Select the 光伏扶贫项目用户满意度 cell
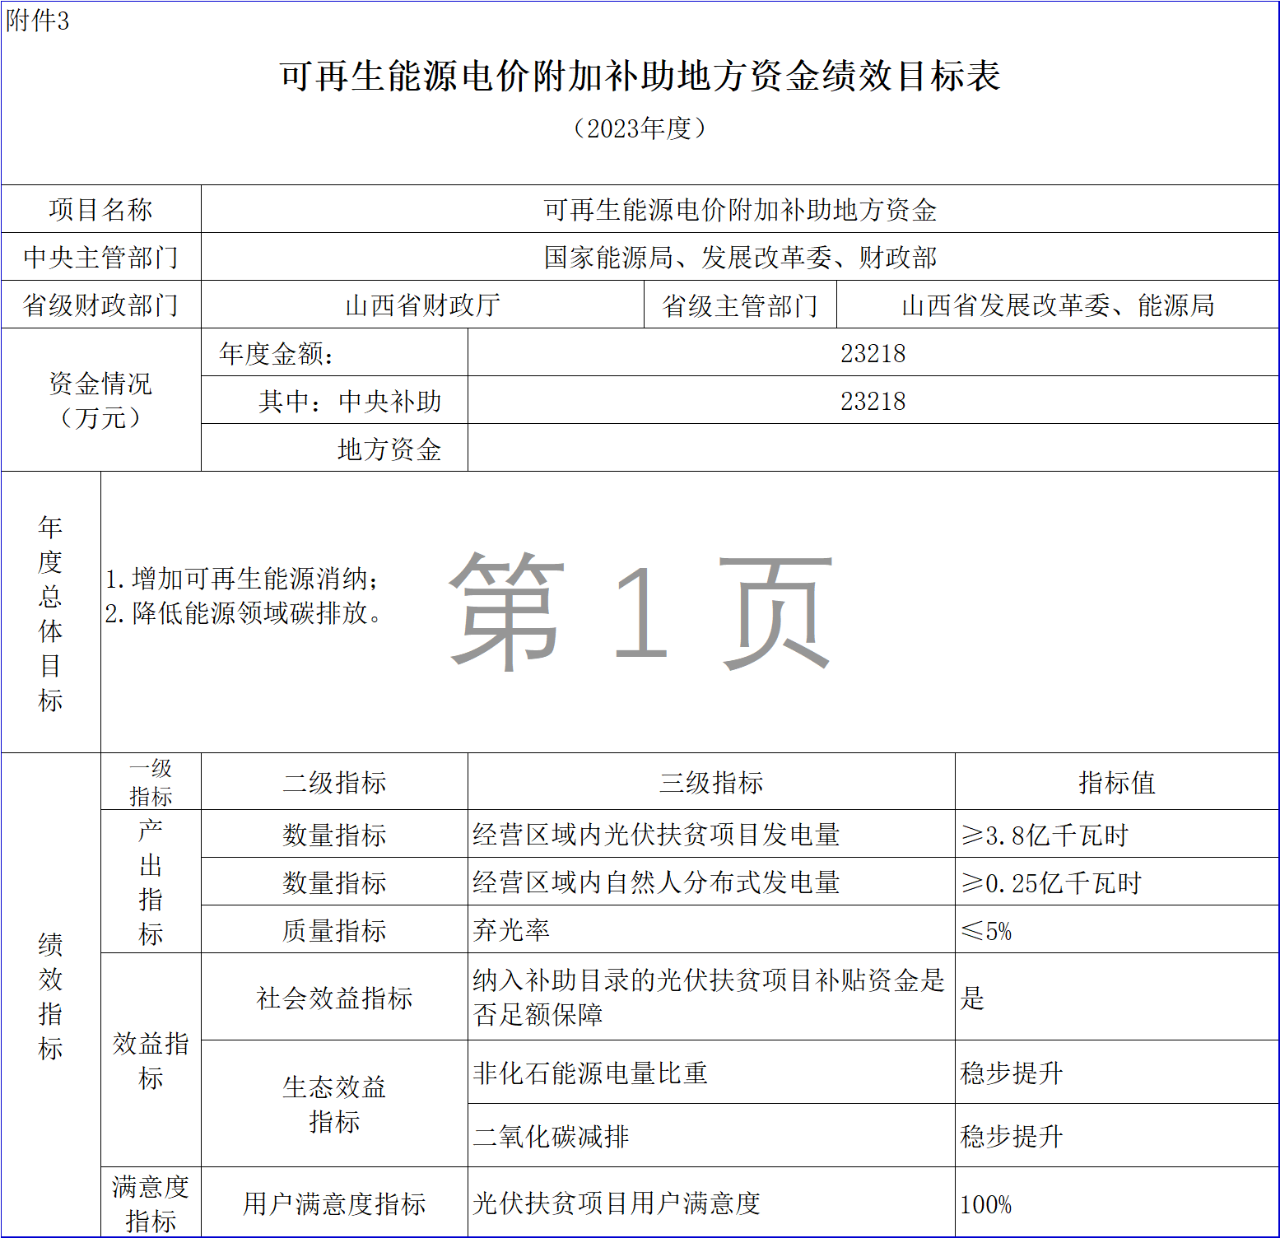The height and width of the screenshot is (1238, 1280). [x=711, y=1203]
